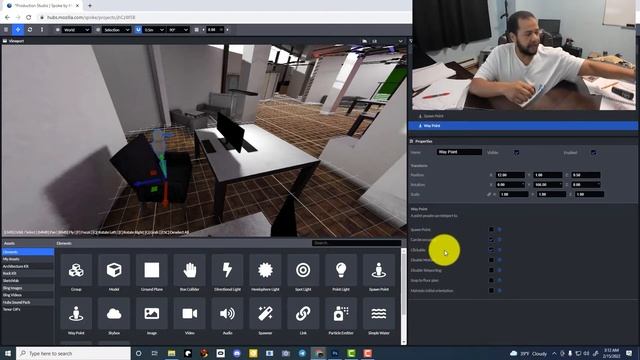This screenshot has width=640, height=360.
Task: Toggle the Enabled checkbox
Action: [x=593, y=153]
